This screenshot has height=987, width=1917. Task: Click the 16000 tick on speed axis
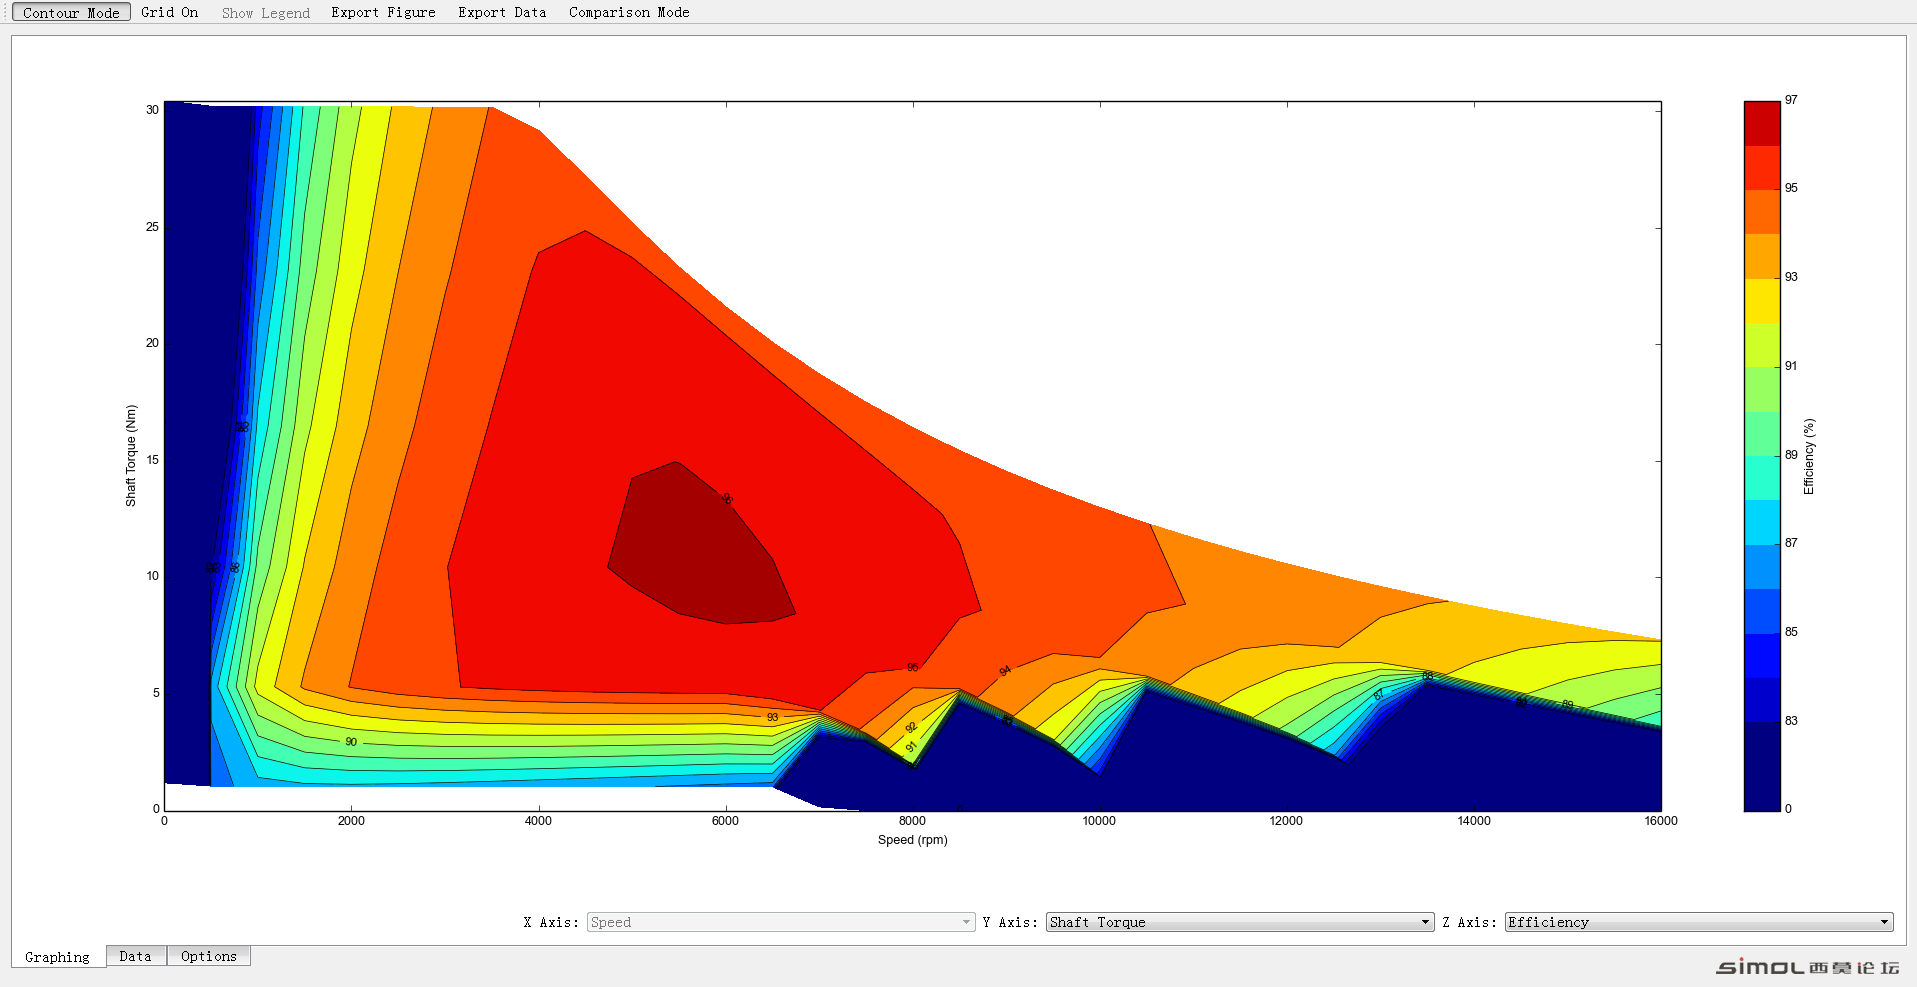tap(1661, 821)
